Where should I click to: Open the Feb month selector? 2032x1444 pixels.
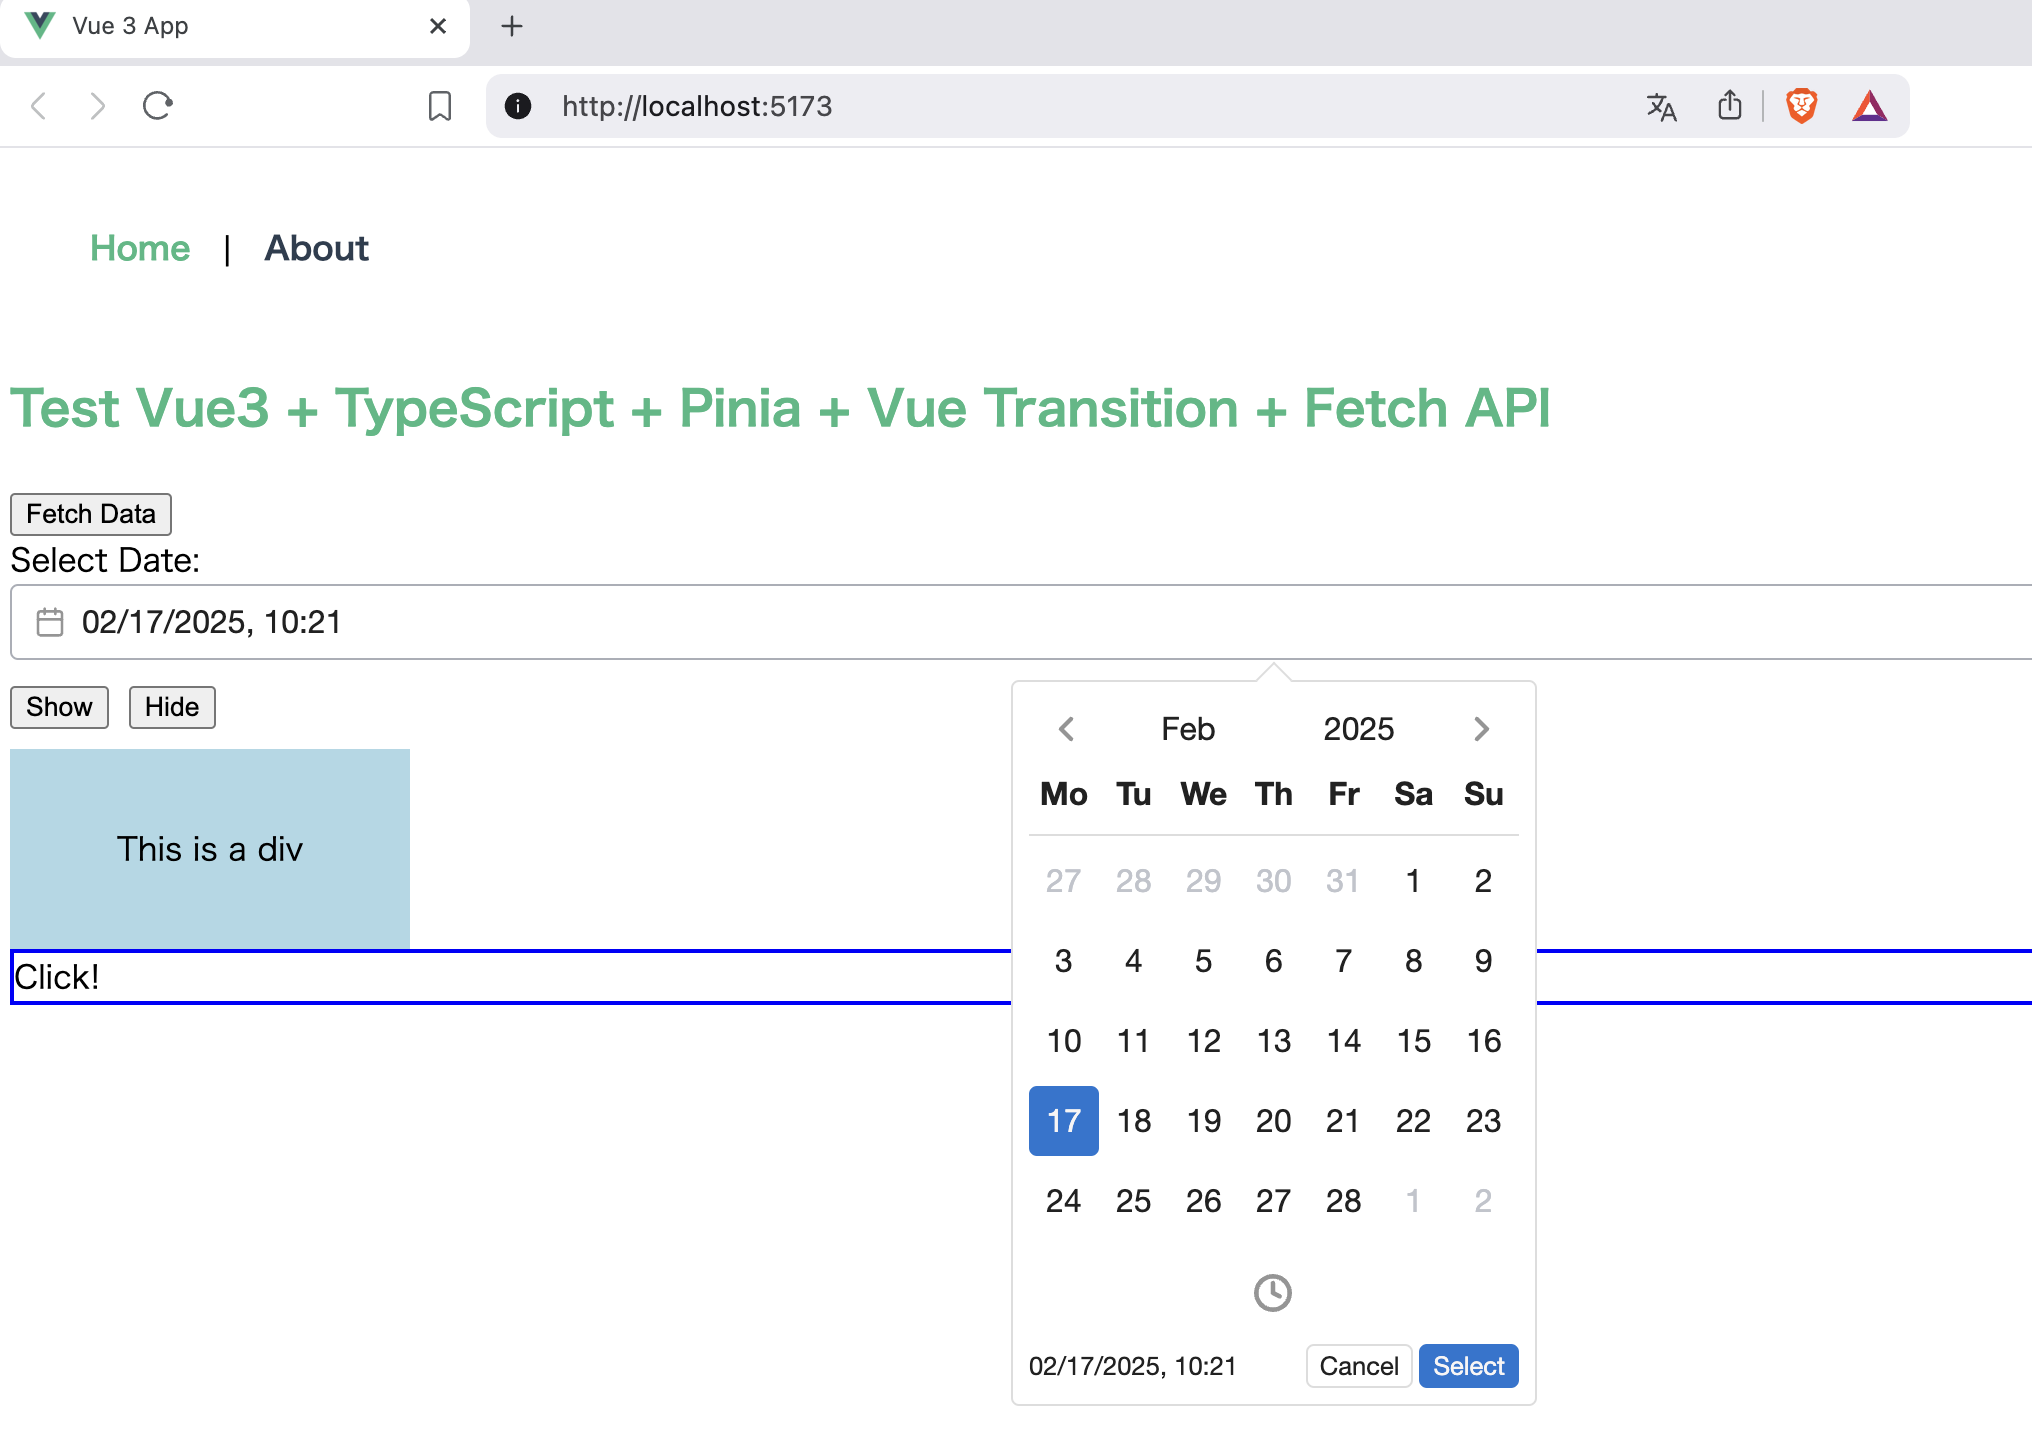pos(1187,729)
